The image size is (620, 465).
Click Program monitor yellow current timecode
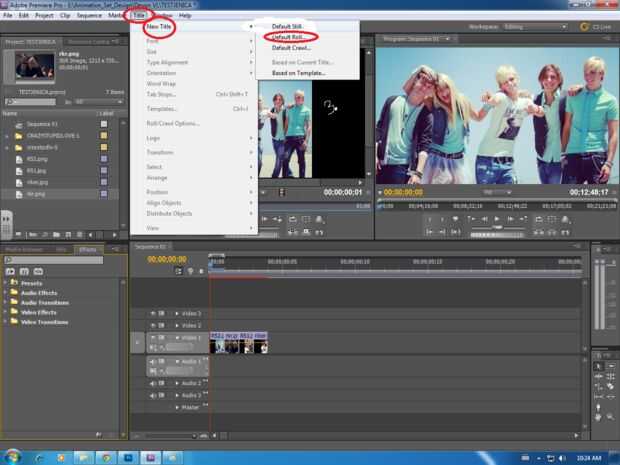[403, 192]
